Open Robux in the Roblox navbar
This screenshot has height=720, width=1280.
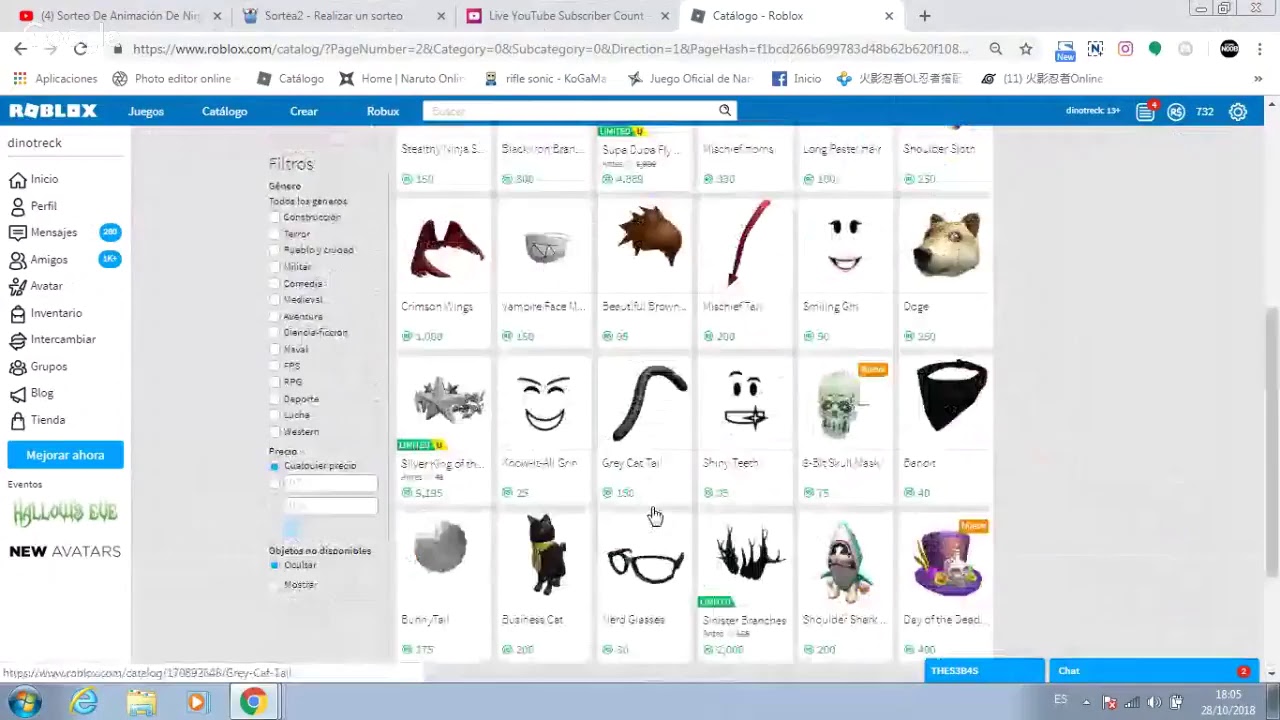pos(383,111)
